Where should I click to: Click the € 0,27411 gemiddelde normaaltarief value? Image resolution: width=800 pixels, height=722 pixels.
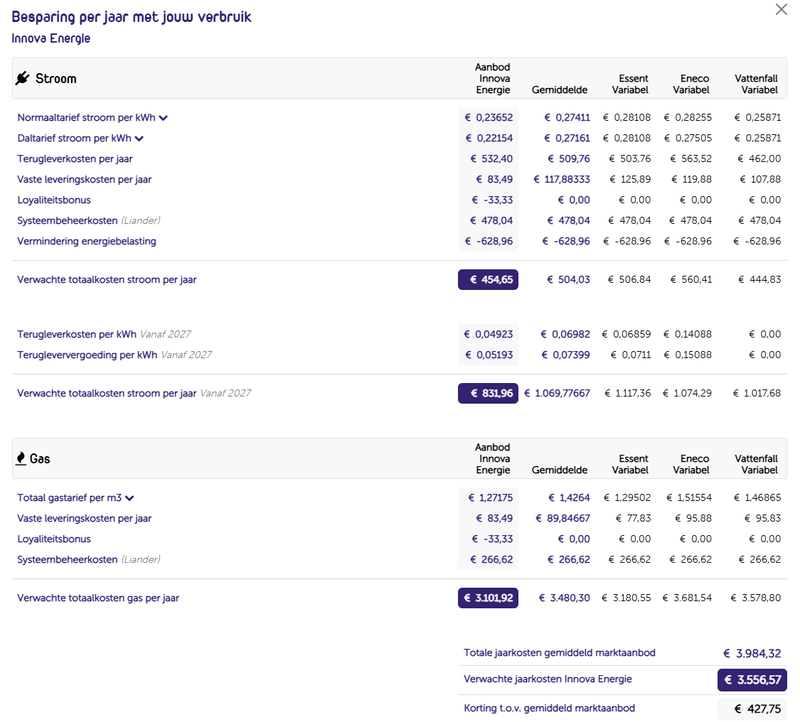click(x=567, y=117)
